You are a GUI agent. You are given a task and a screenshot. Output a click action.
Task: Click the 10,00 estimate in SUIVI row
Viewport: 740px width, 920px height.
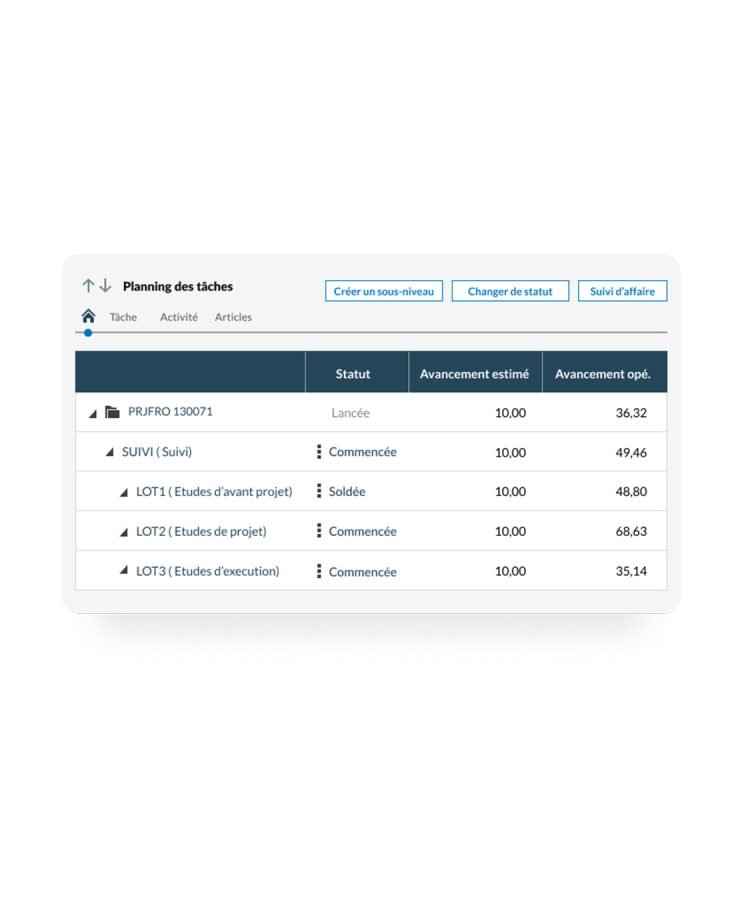point(511,452)
